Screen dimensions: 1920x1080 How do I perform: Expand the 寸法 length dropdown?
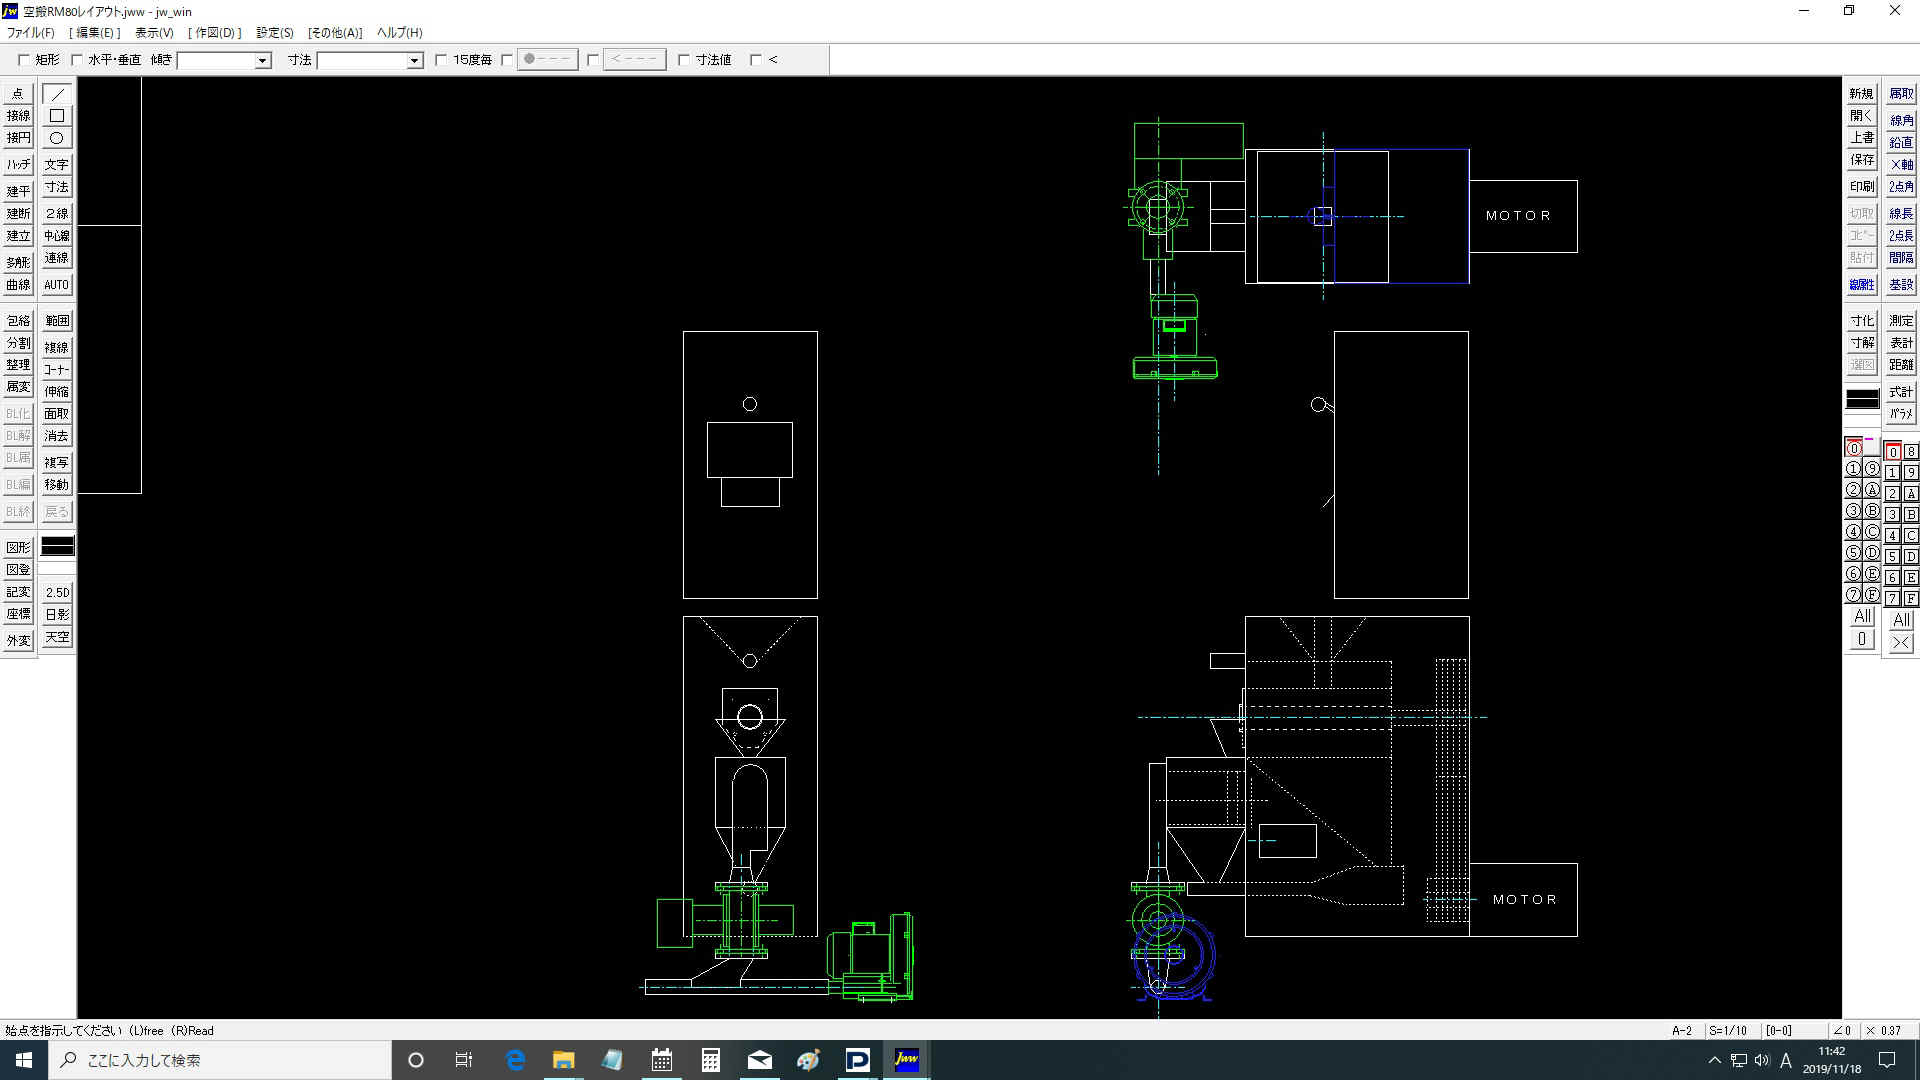pyautogui.click(x=414, y=61)
